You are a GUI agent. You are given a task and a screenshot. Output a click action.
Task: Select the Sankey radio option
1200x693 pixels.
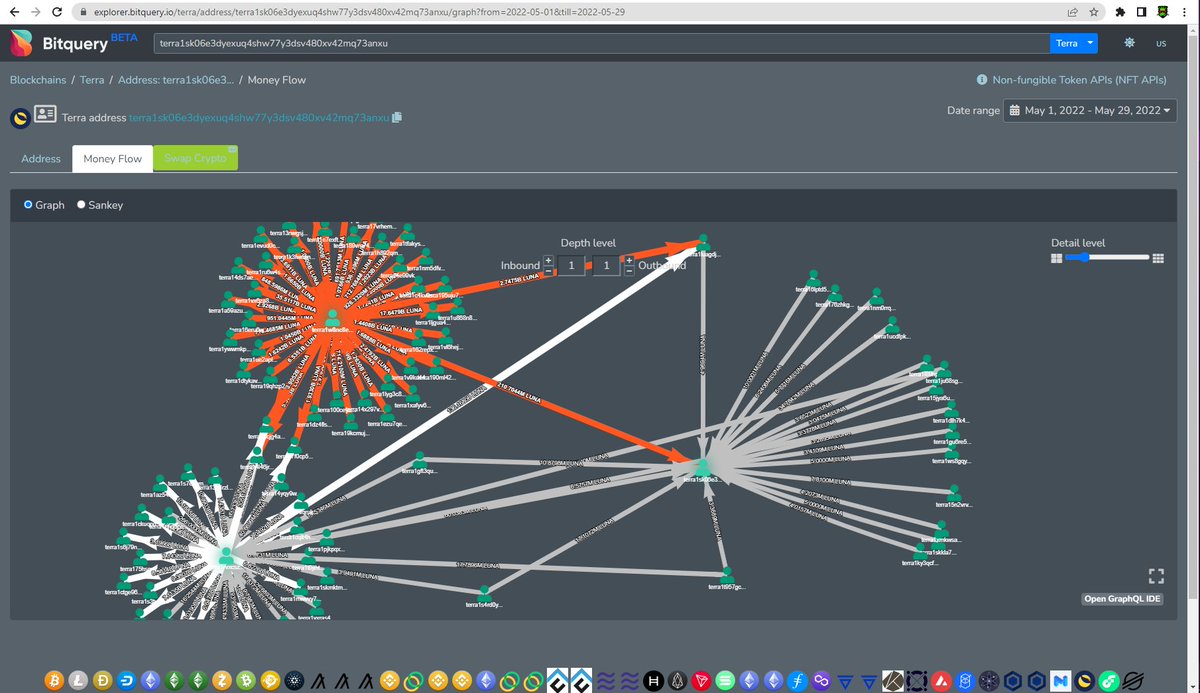point(81,204)
